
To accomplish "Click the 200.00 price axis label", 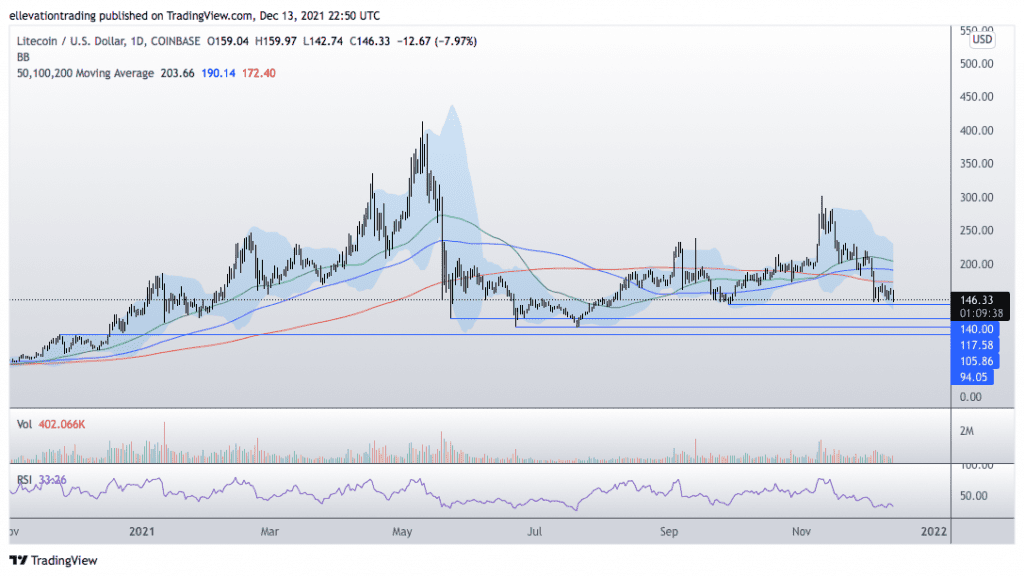I will (x=976, y=264).
